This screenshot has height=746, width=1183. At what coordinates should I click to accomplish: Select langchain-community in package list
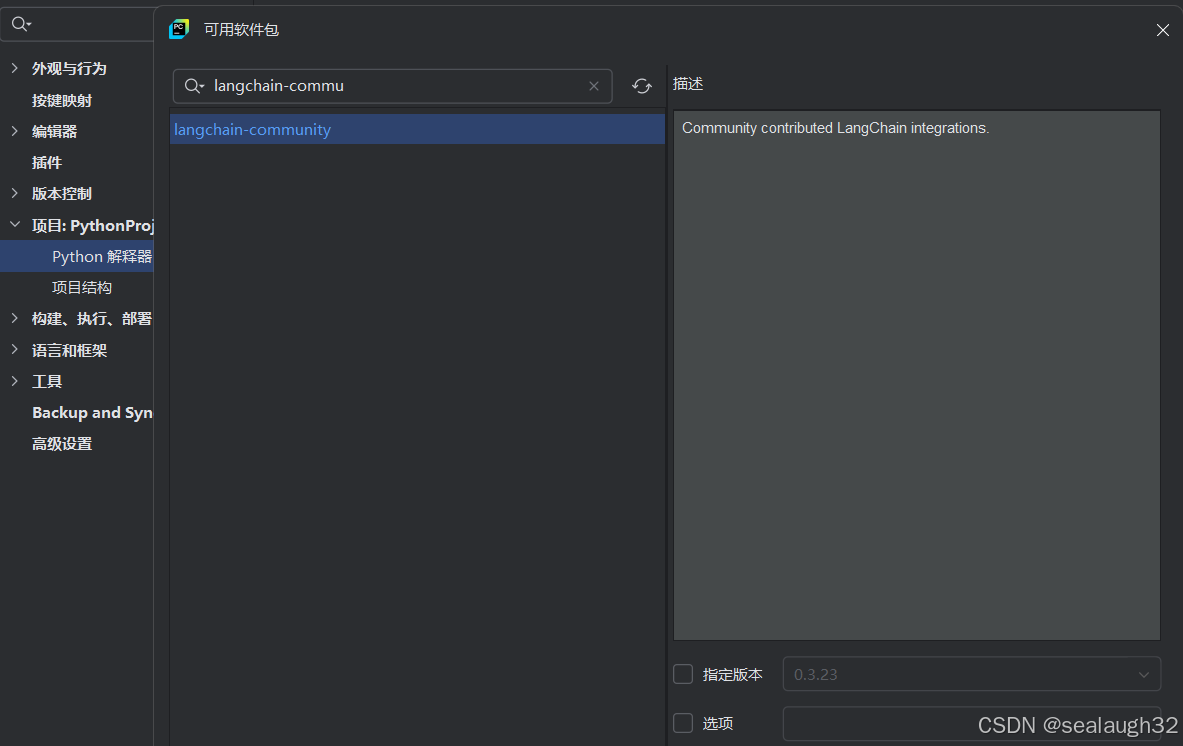click(x=417, y=129)
